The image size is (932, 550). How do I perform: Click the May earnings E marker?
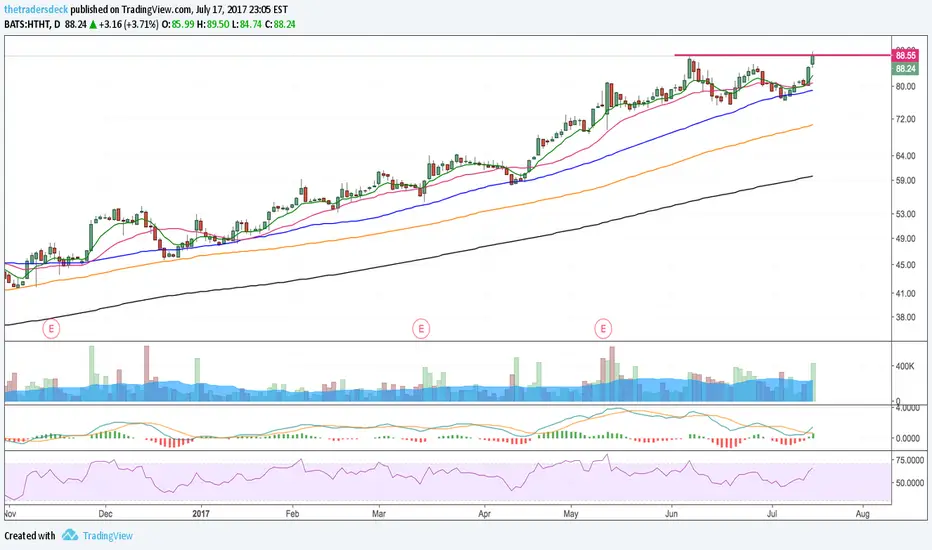pos(603,328)
